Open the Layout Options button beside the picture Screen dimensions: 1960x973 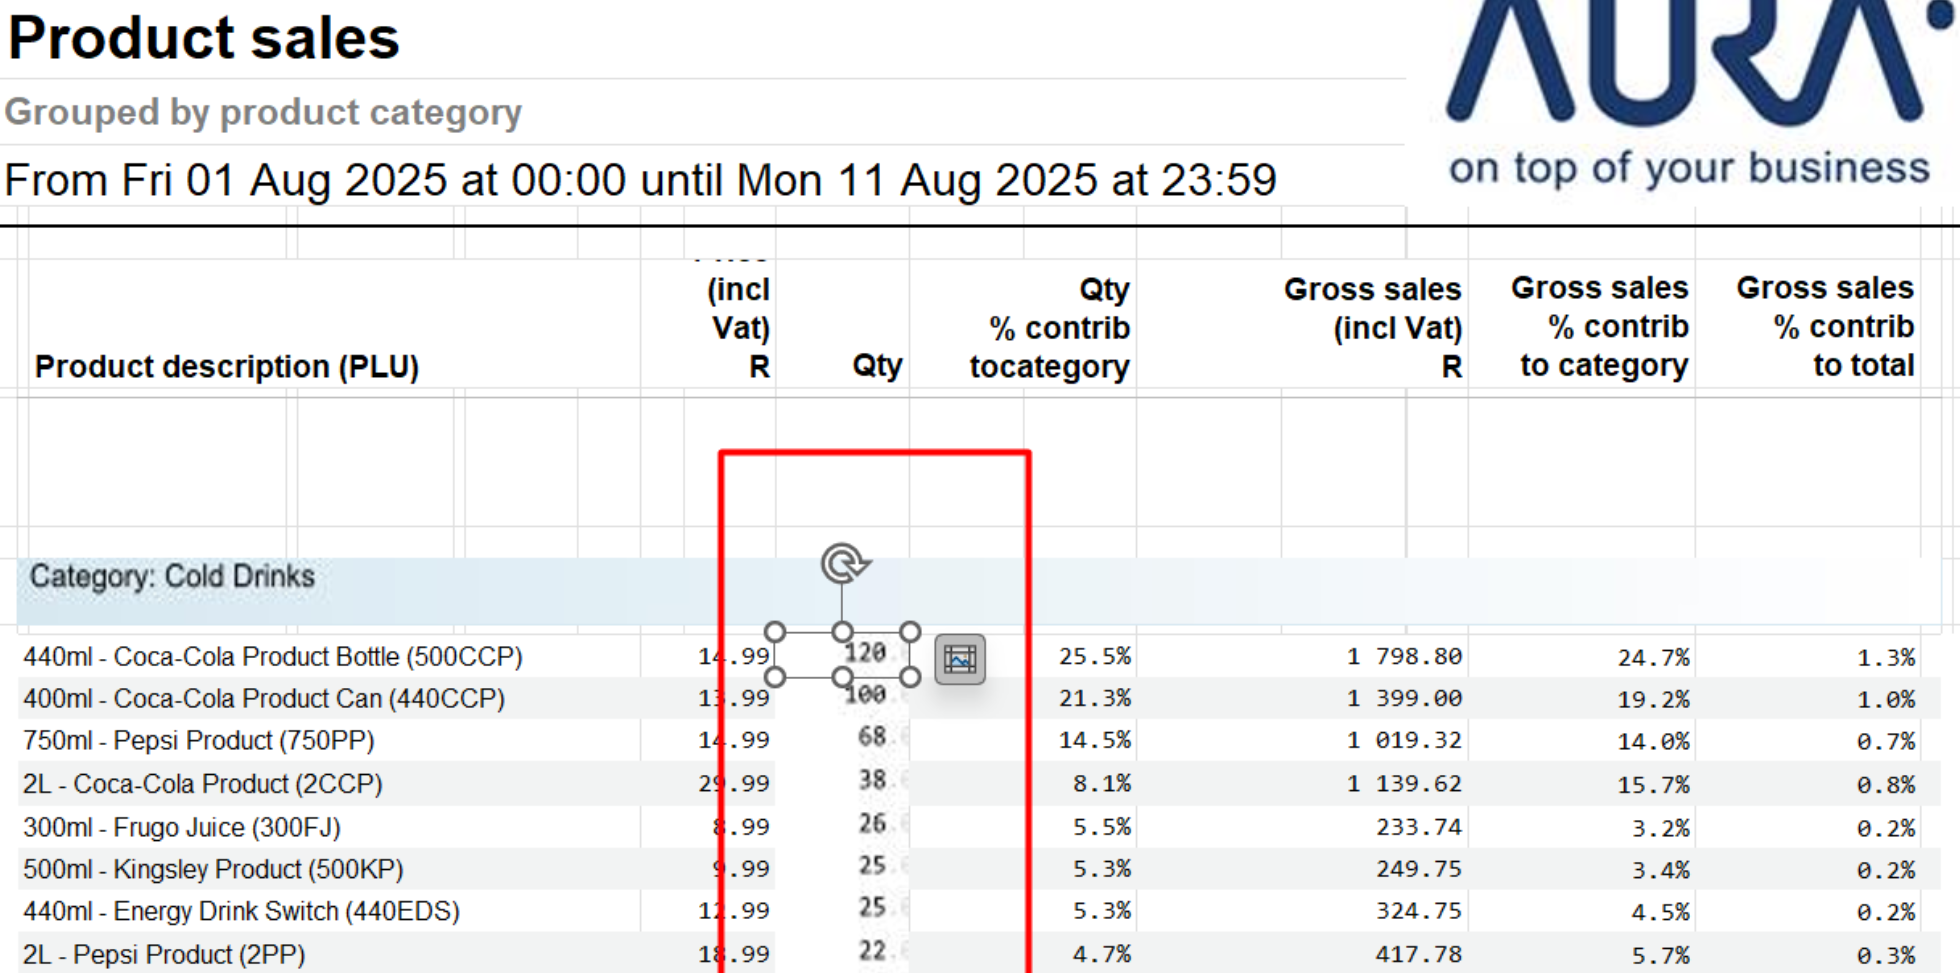960,659
